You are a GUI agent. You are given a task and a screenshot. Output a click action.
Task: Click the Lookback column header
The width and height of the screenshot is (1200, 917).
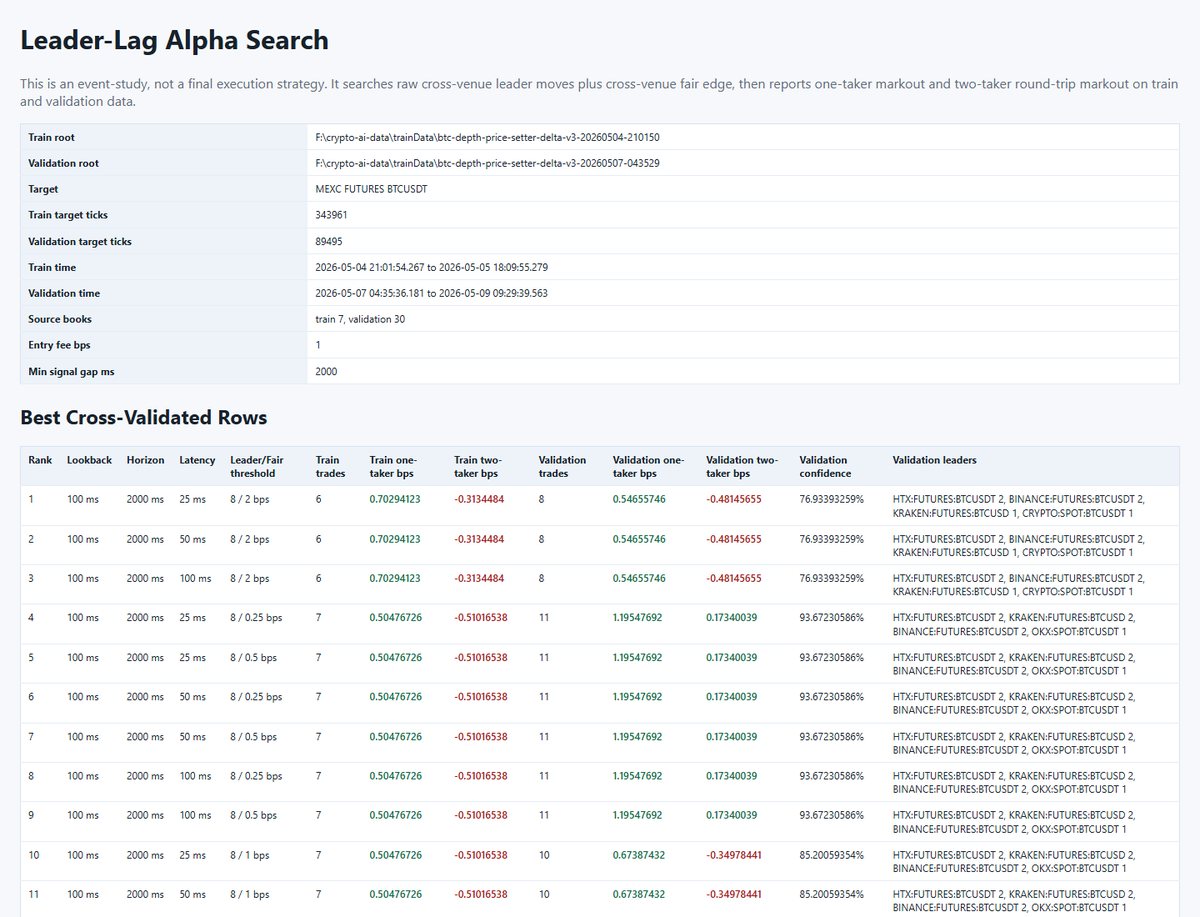coord(89,460)
